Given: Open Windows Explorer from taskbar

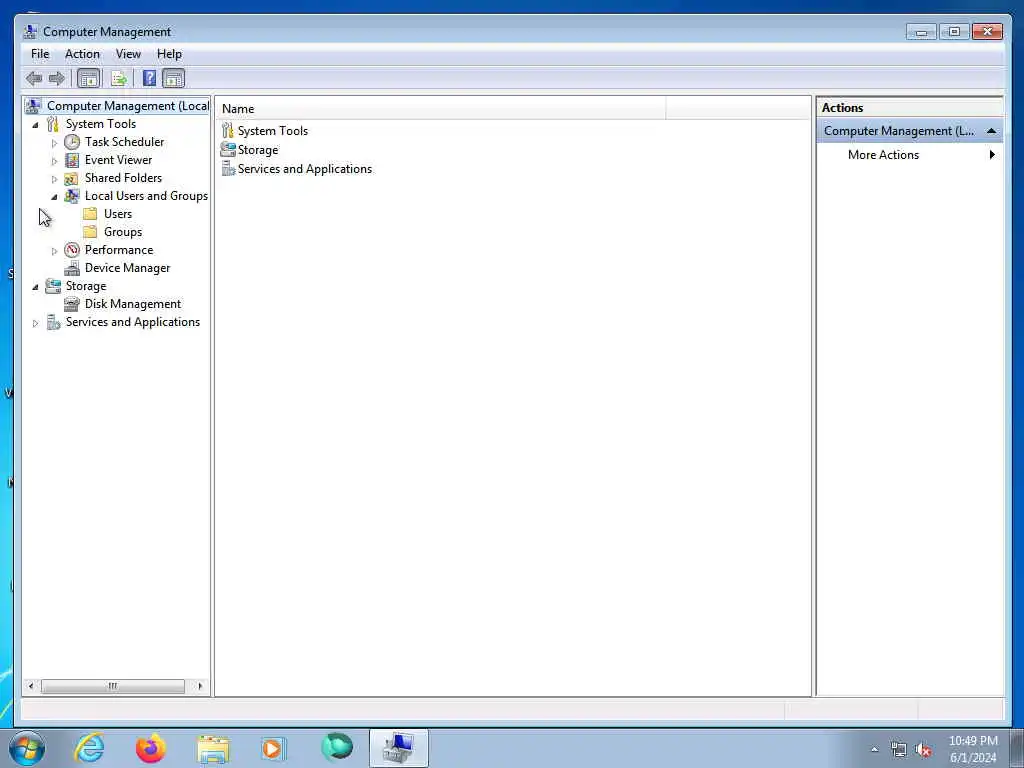Looking at the screenshot, I should (x=213, y=748).
